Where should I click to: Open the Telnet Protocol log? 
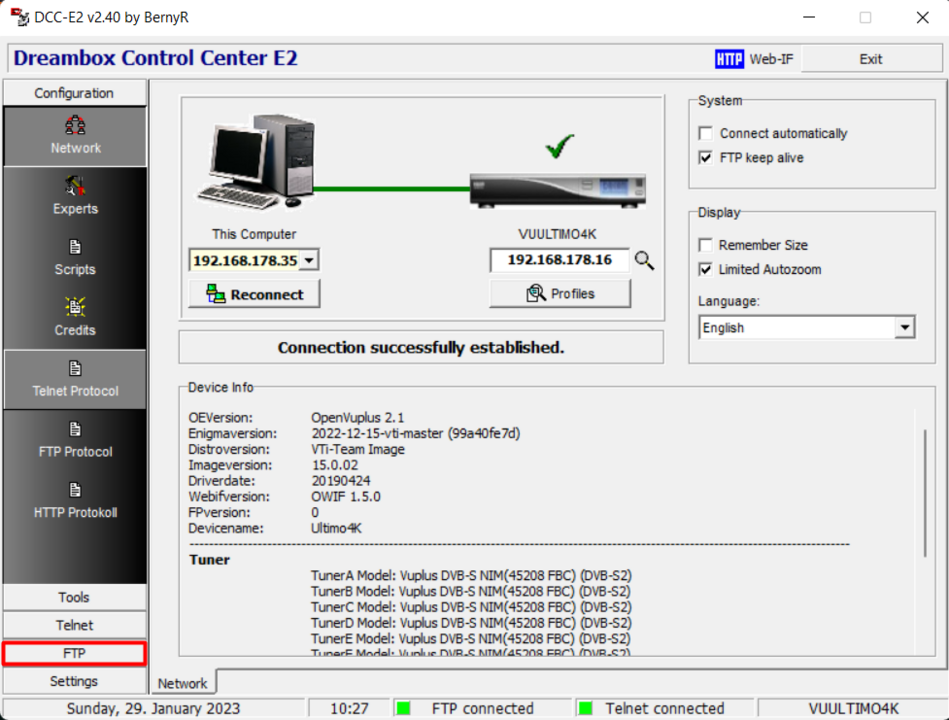74,378
